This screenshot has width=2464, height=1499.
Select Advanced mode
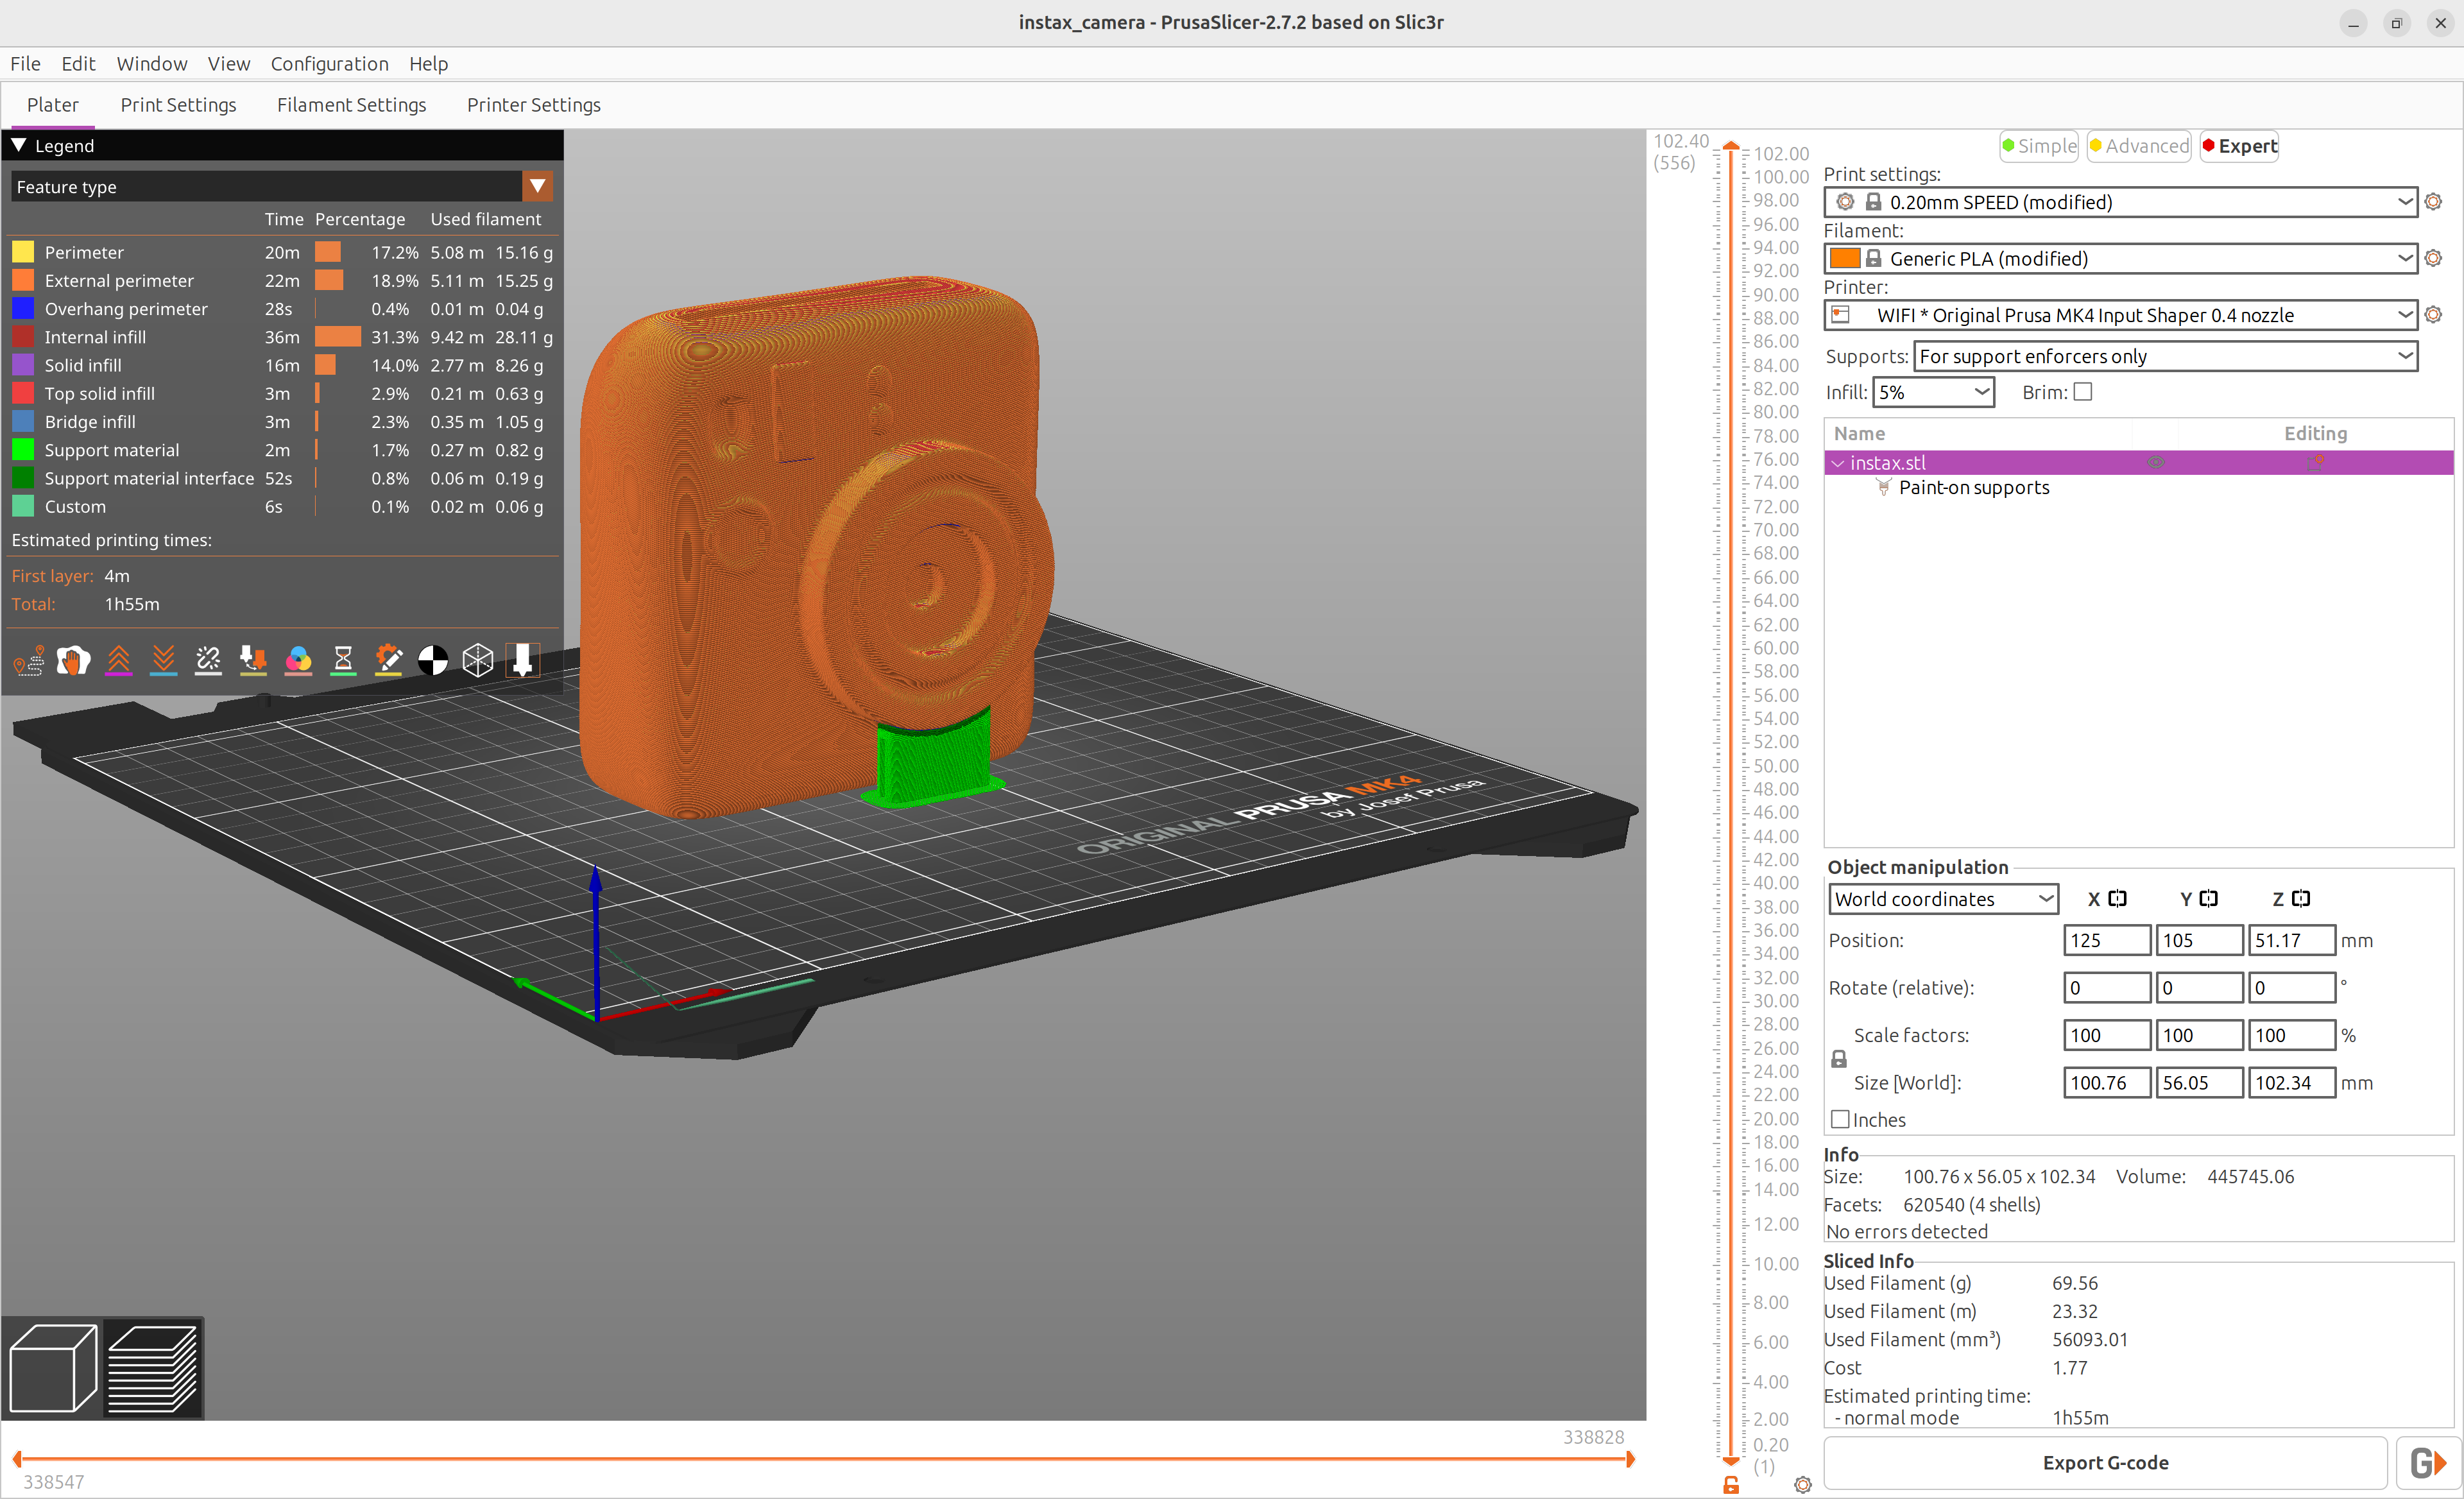(x=2139, y=146)
